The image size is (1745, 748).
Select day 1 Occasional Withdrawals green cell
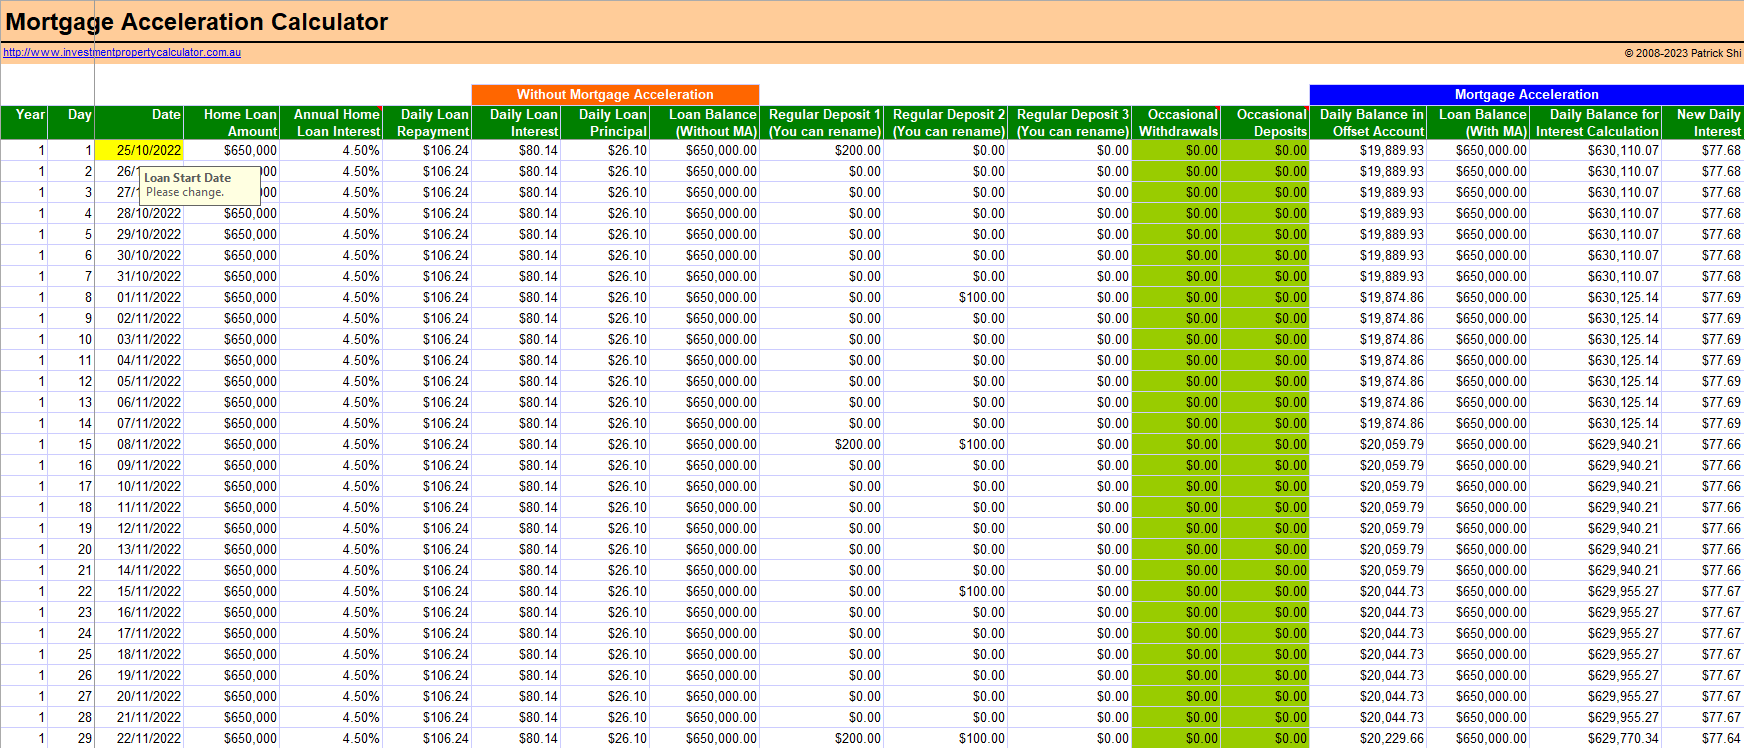(x=1177, y=151)
